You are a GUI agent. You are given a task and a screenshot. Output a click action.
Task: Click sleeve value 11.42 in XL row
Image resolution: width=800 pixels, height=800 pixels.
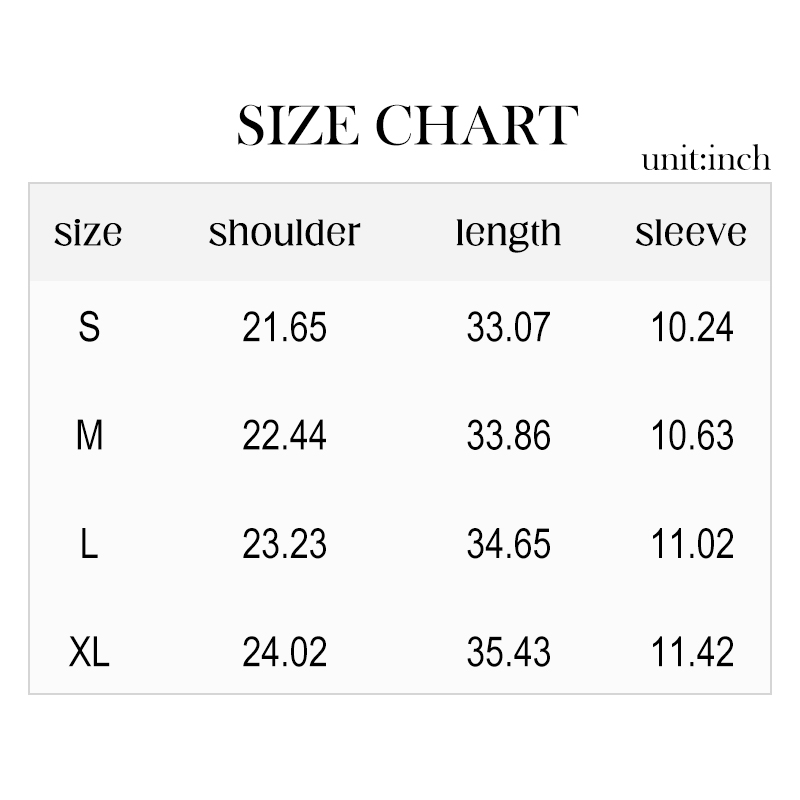click(x=692, y=652)
